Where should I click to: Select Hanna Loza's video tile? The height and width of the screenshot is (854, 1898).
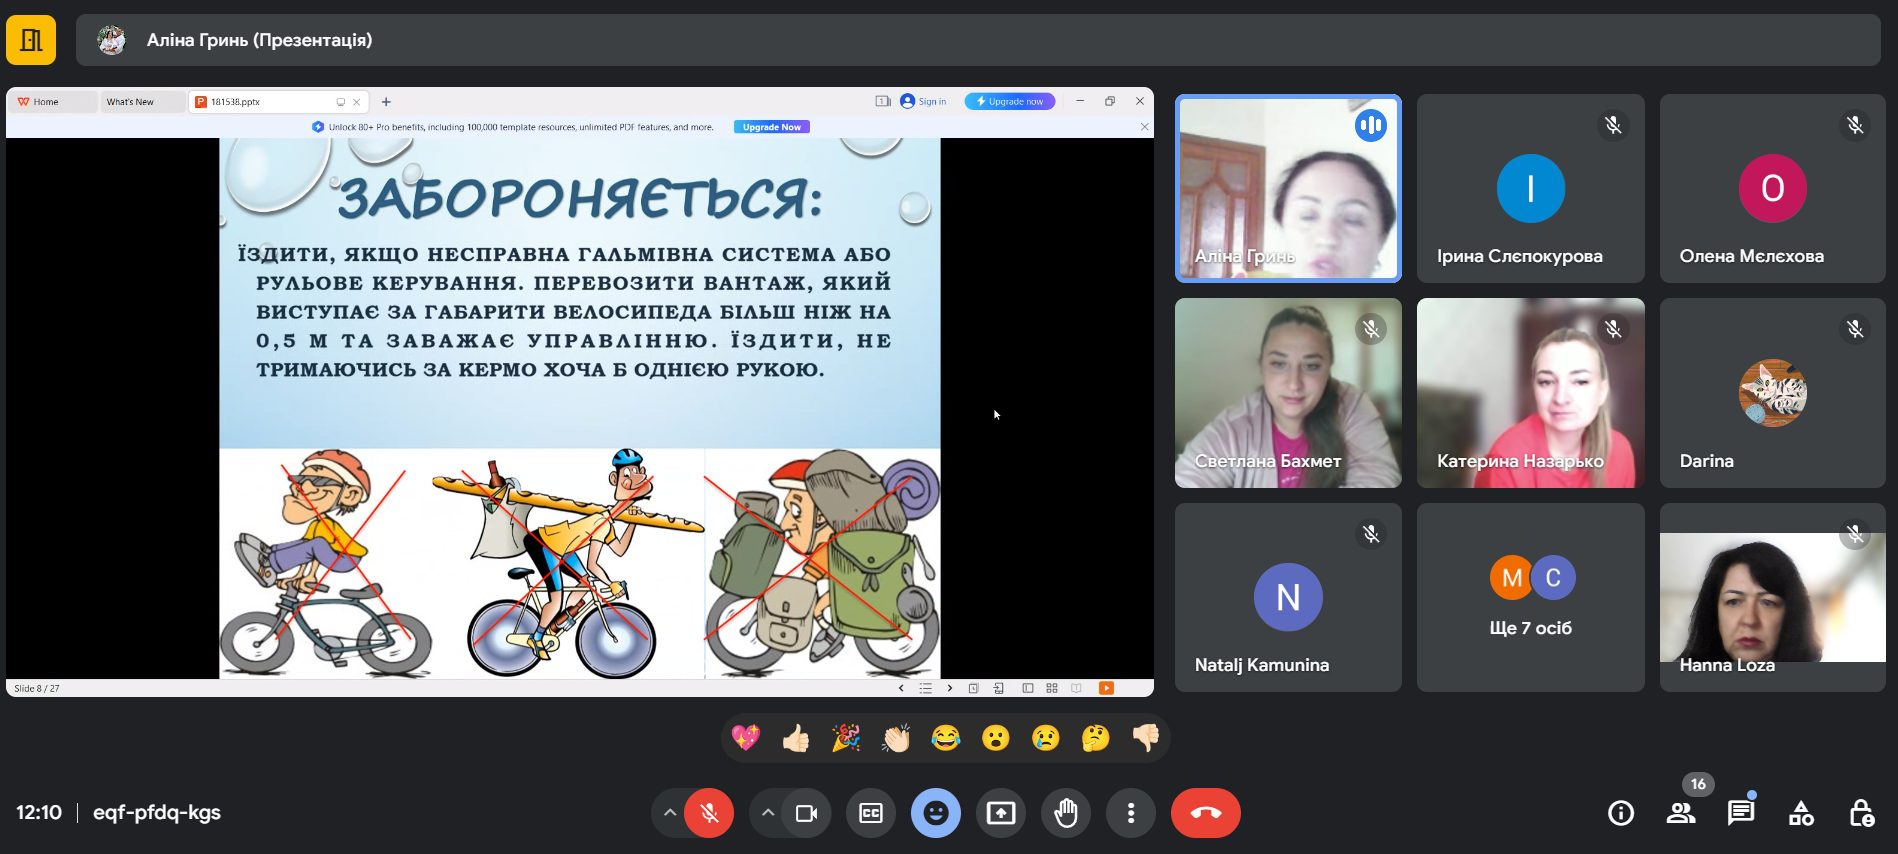pyautogui.click(x=1772, y=597)
